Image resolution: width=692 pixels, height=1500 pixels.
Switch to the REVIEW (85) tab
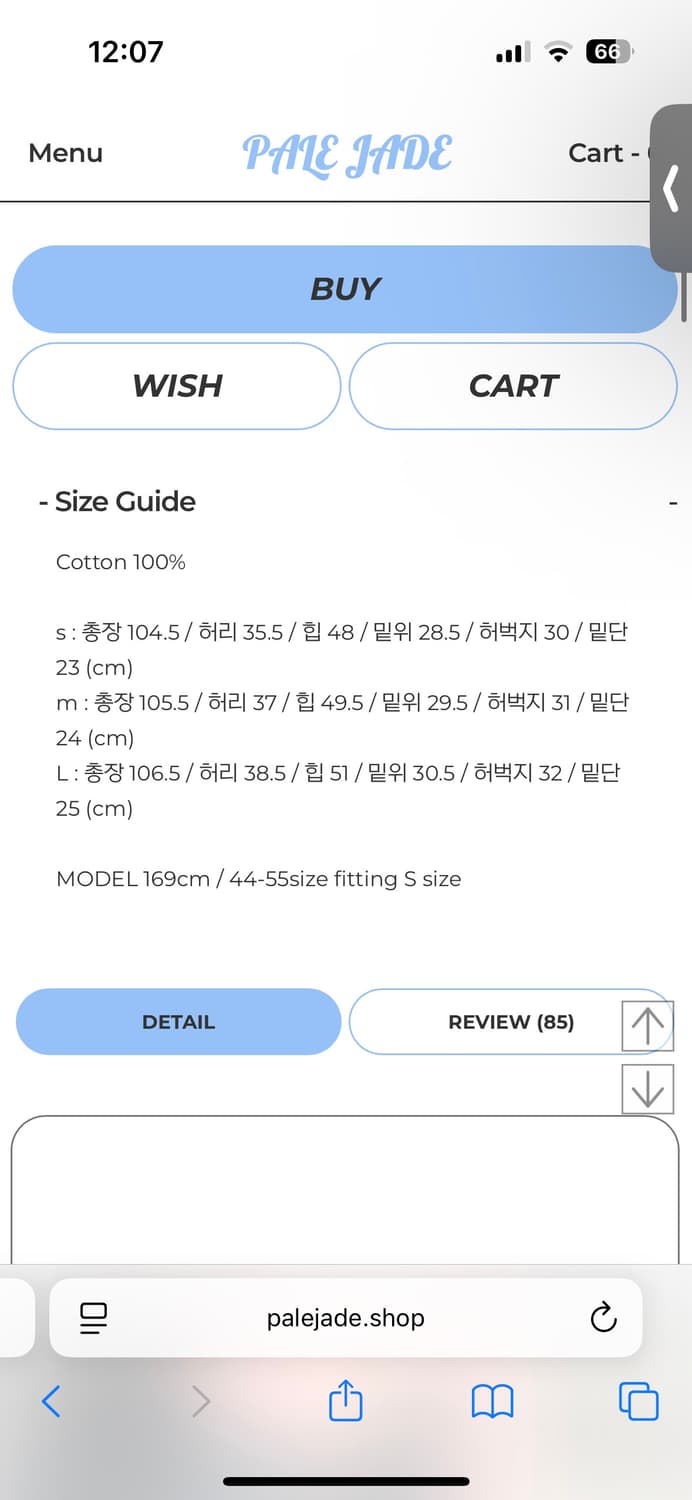tap(510, 1022)
